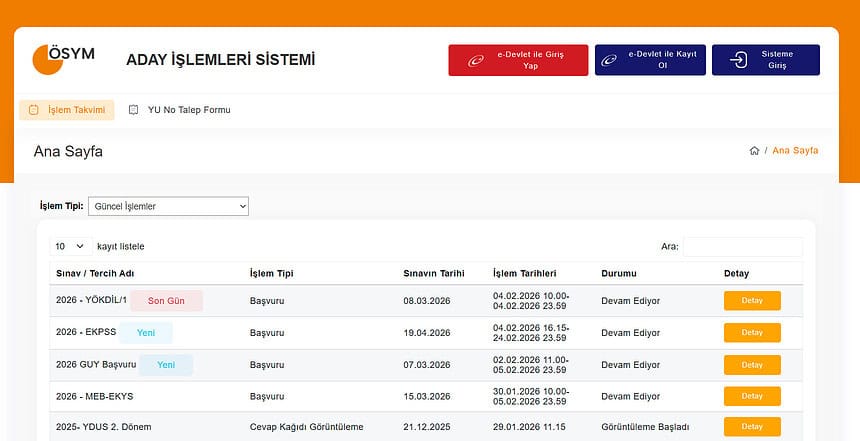Show Detay for 2026 - MEB-EKYS
Image resolution: width=860 pixels, height=441 pixels.
click(x=752, y=397)
